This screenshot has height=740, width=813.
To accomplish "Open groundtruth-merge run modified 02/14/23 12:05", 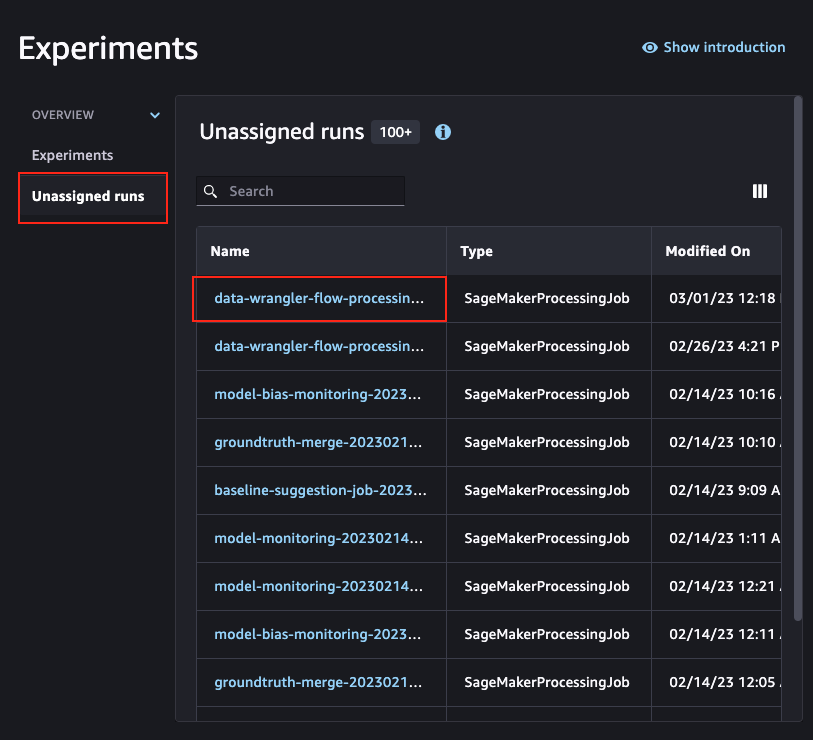I will click(318, 682).
